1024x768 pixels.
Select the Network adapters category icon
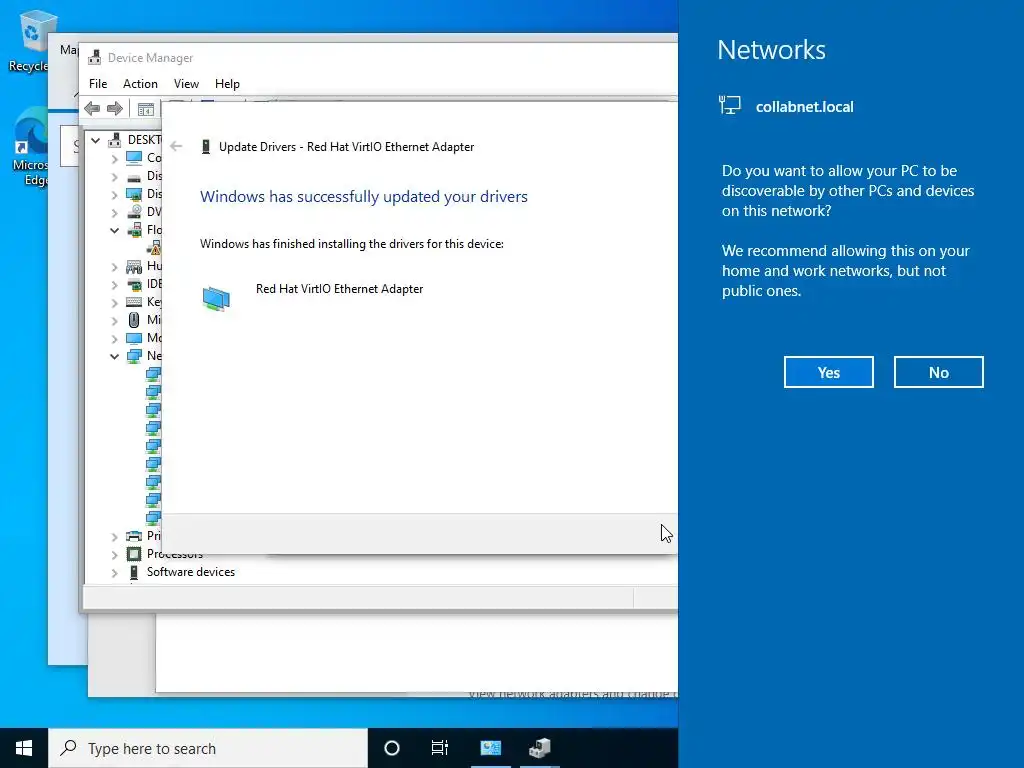point(134,356)
